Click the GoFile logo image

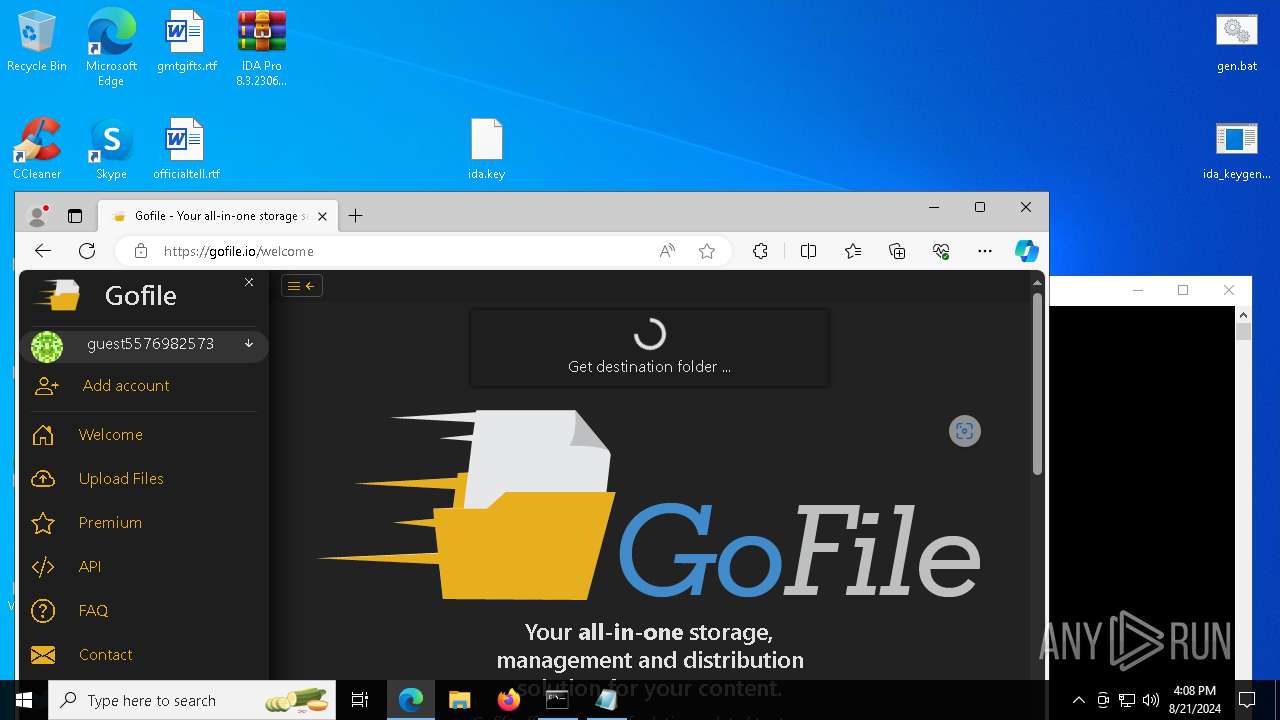tap(650, 505)
